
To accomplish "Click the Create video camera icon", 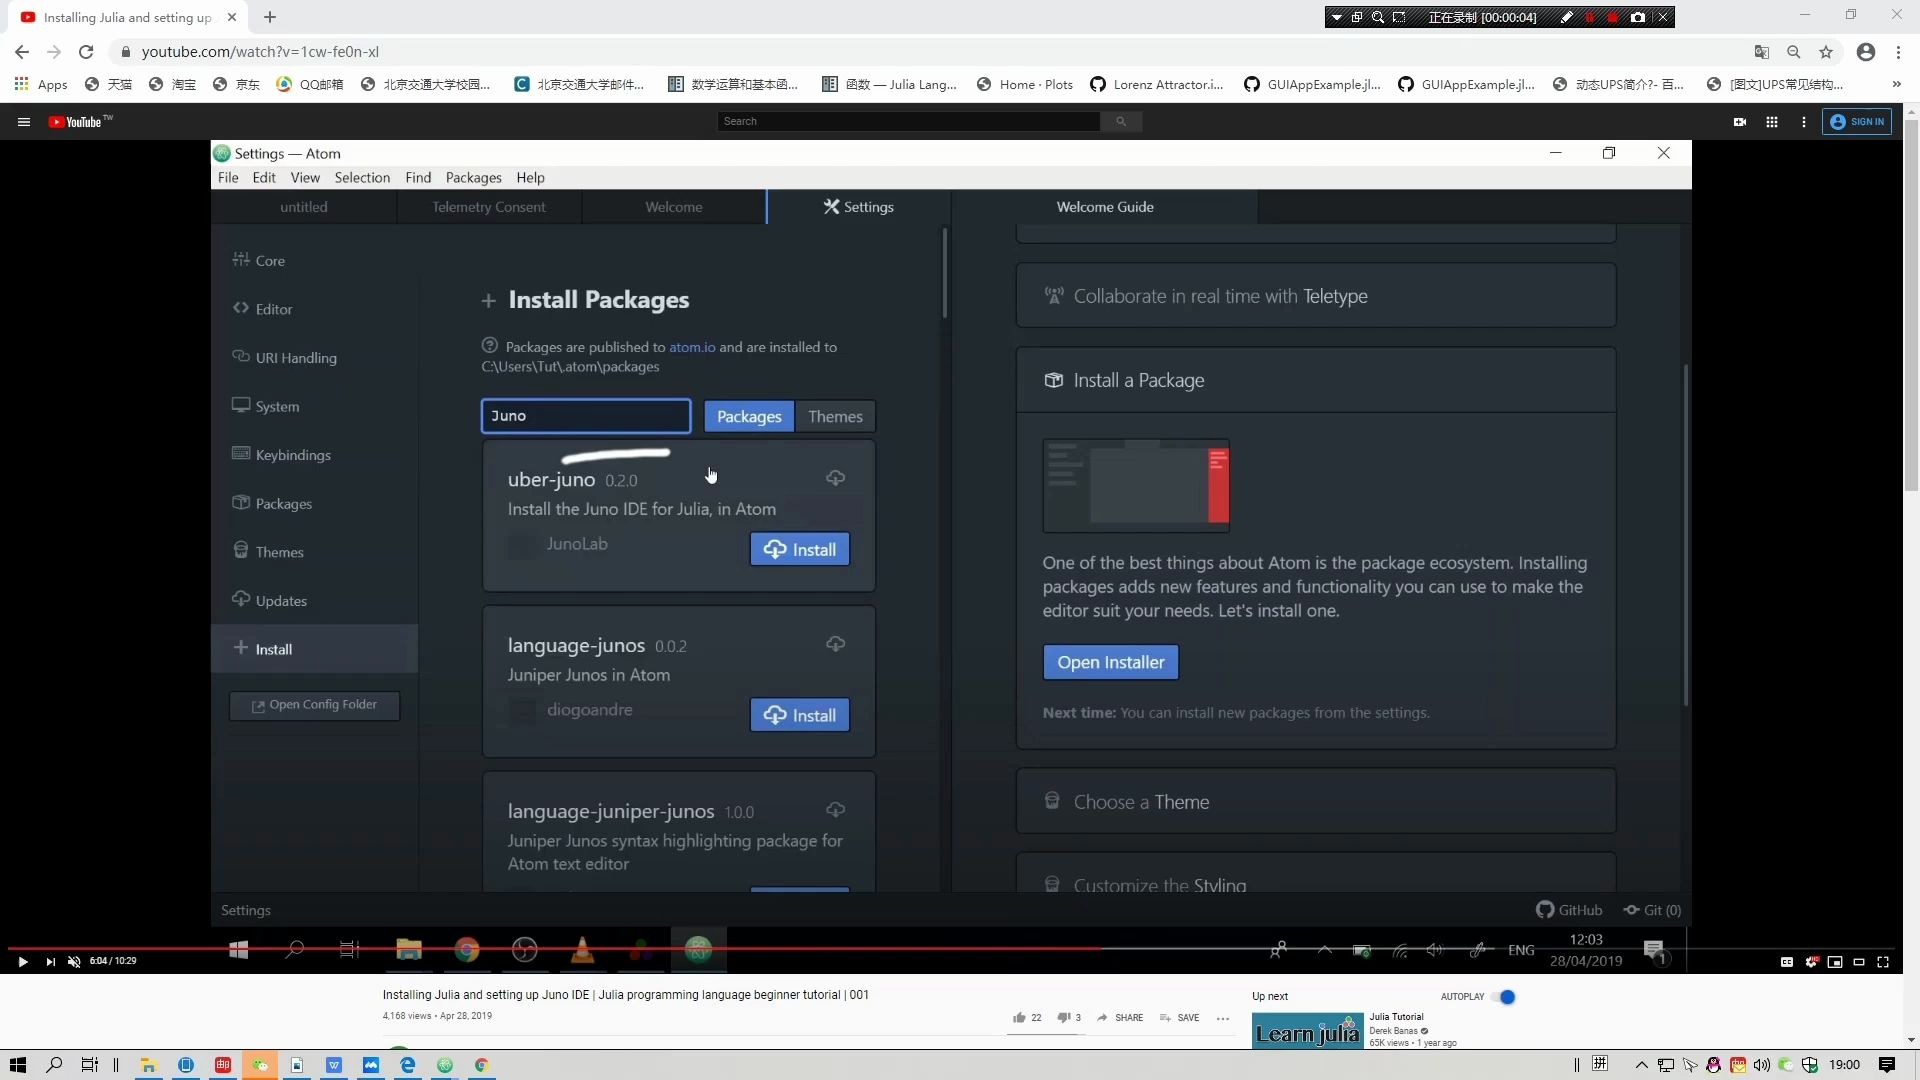I will (x=1740, y=121).
